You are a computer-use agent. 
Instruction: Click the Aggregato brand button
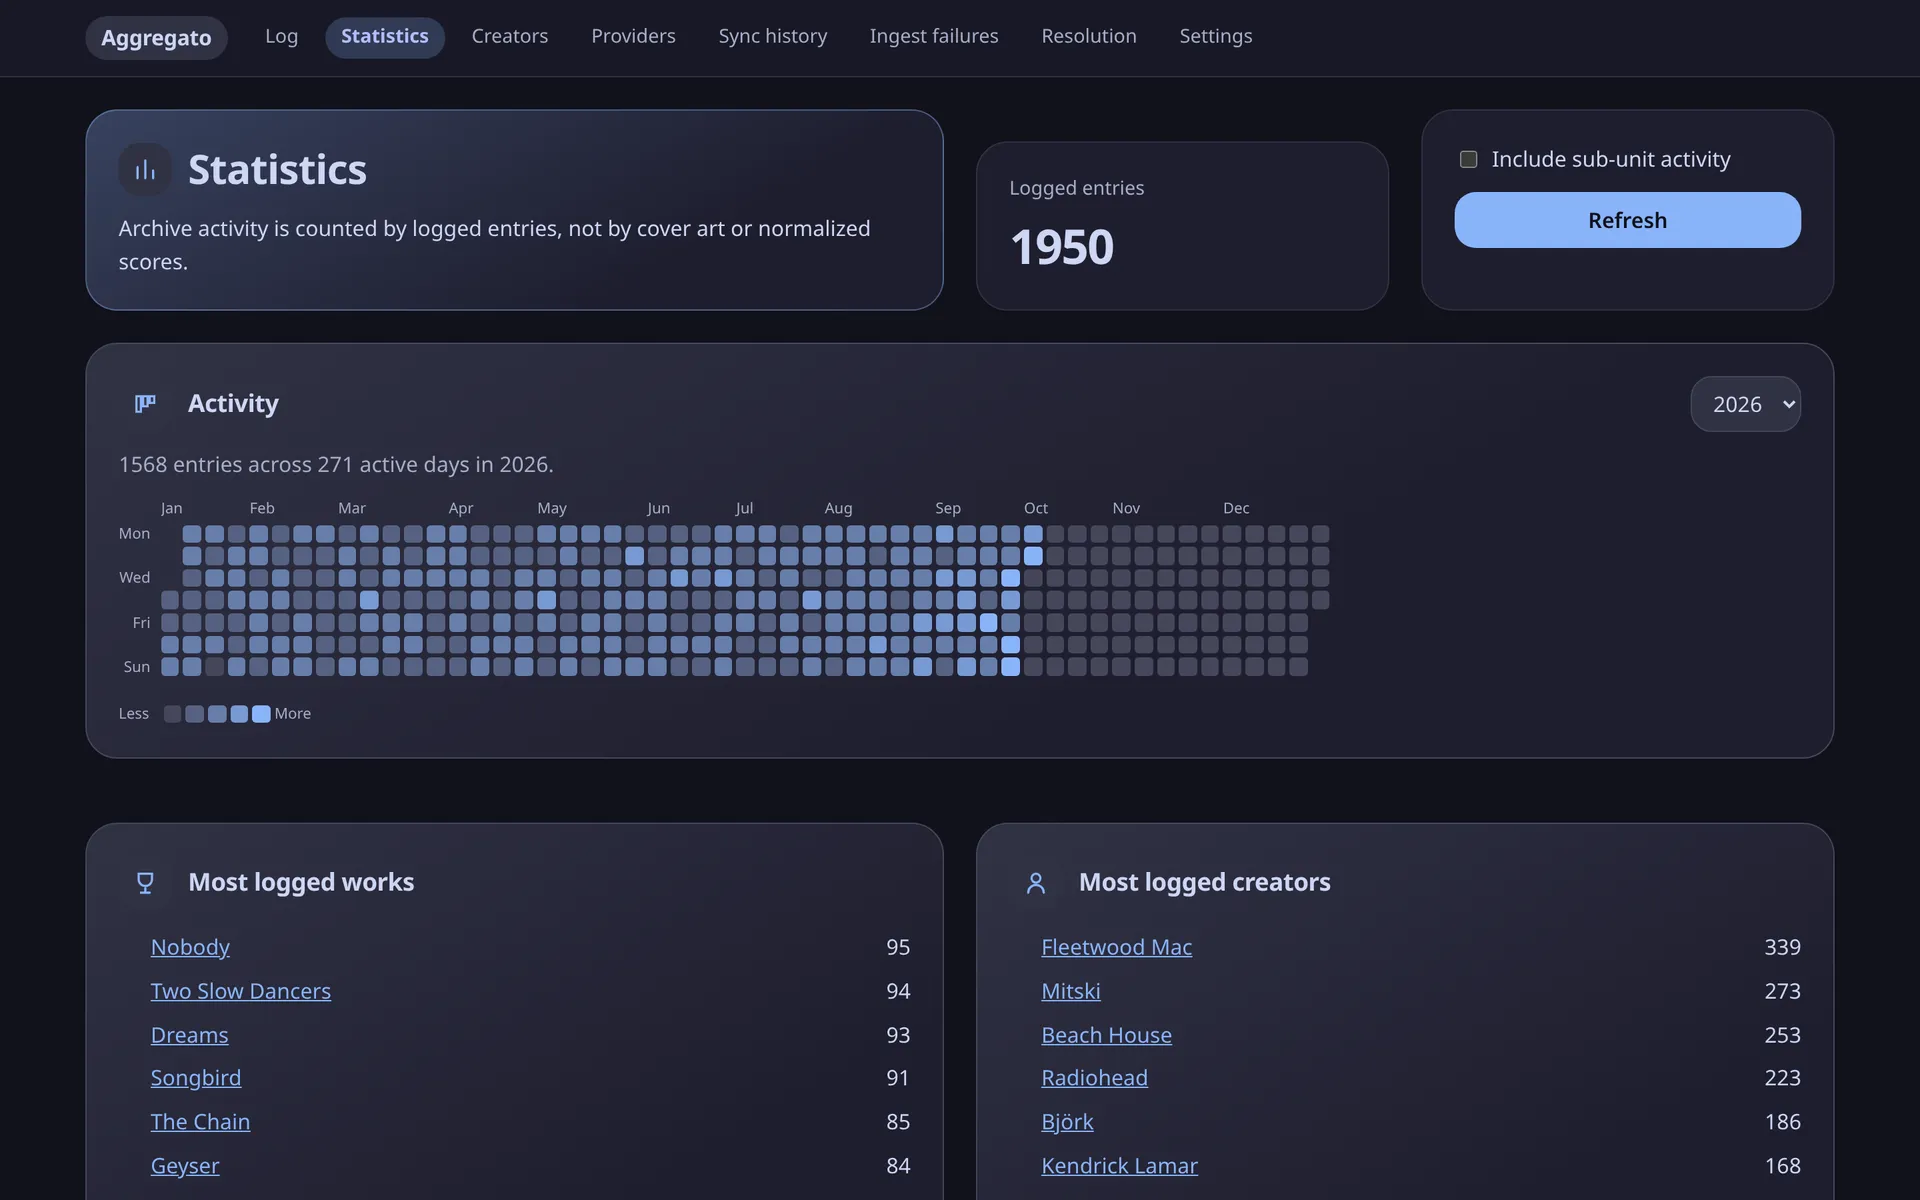(x=156, y=38)
